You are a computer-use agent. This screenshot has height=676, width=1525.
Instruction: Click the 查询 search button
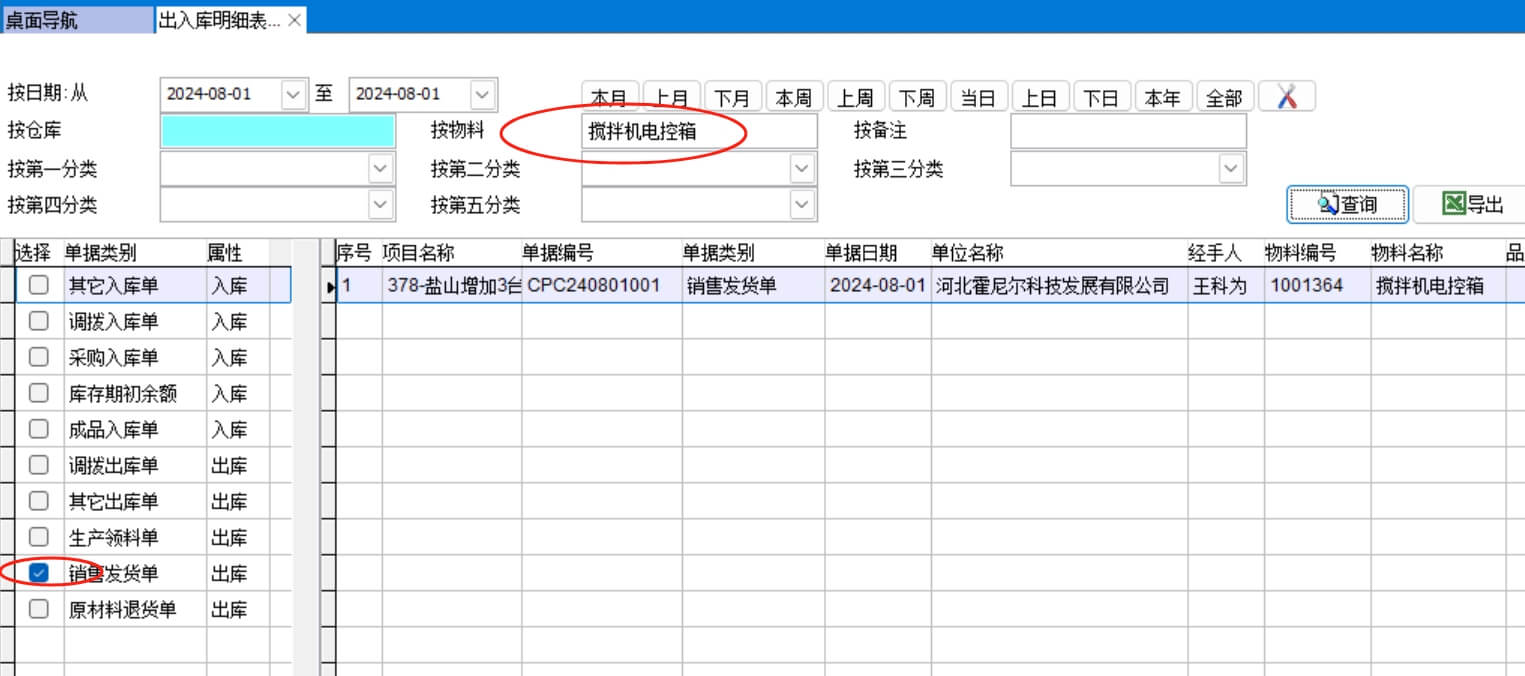[1346, 205]
